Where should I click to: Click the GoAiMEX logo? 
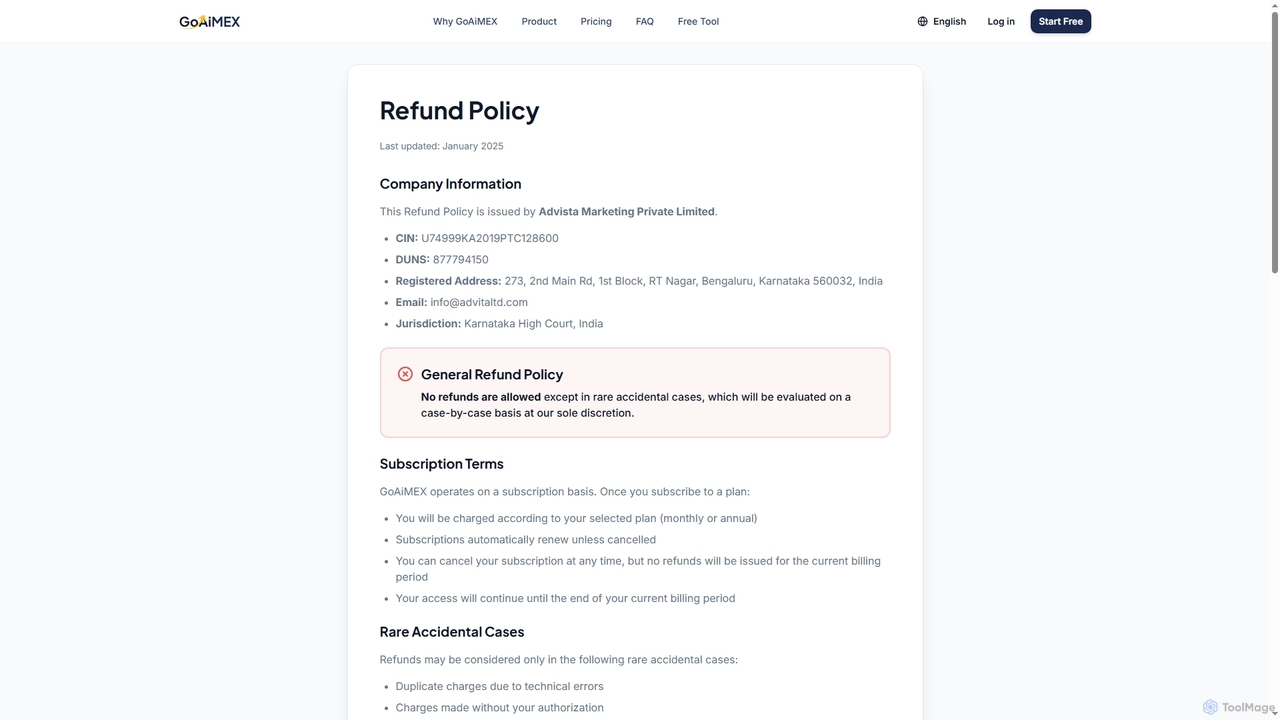209,21
